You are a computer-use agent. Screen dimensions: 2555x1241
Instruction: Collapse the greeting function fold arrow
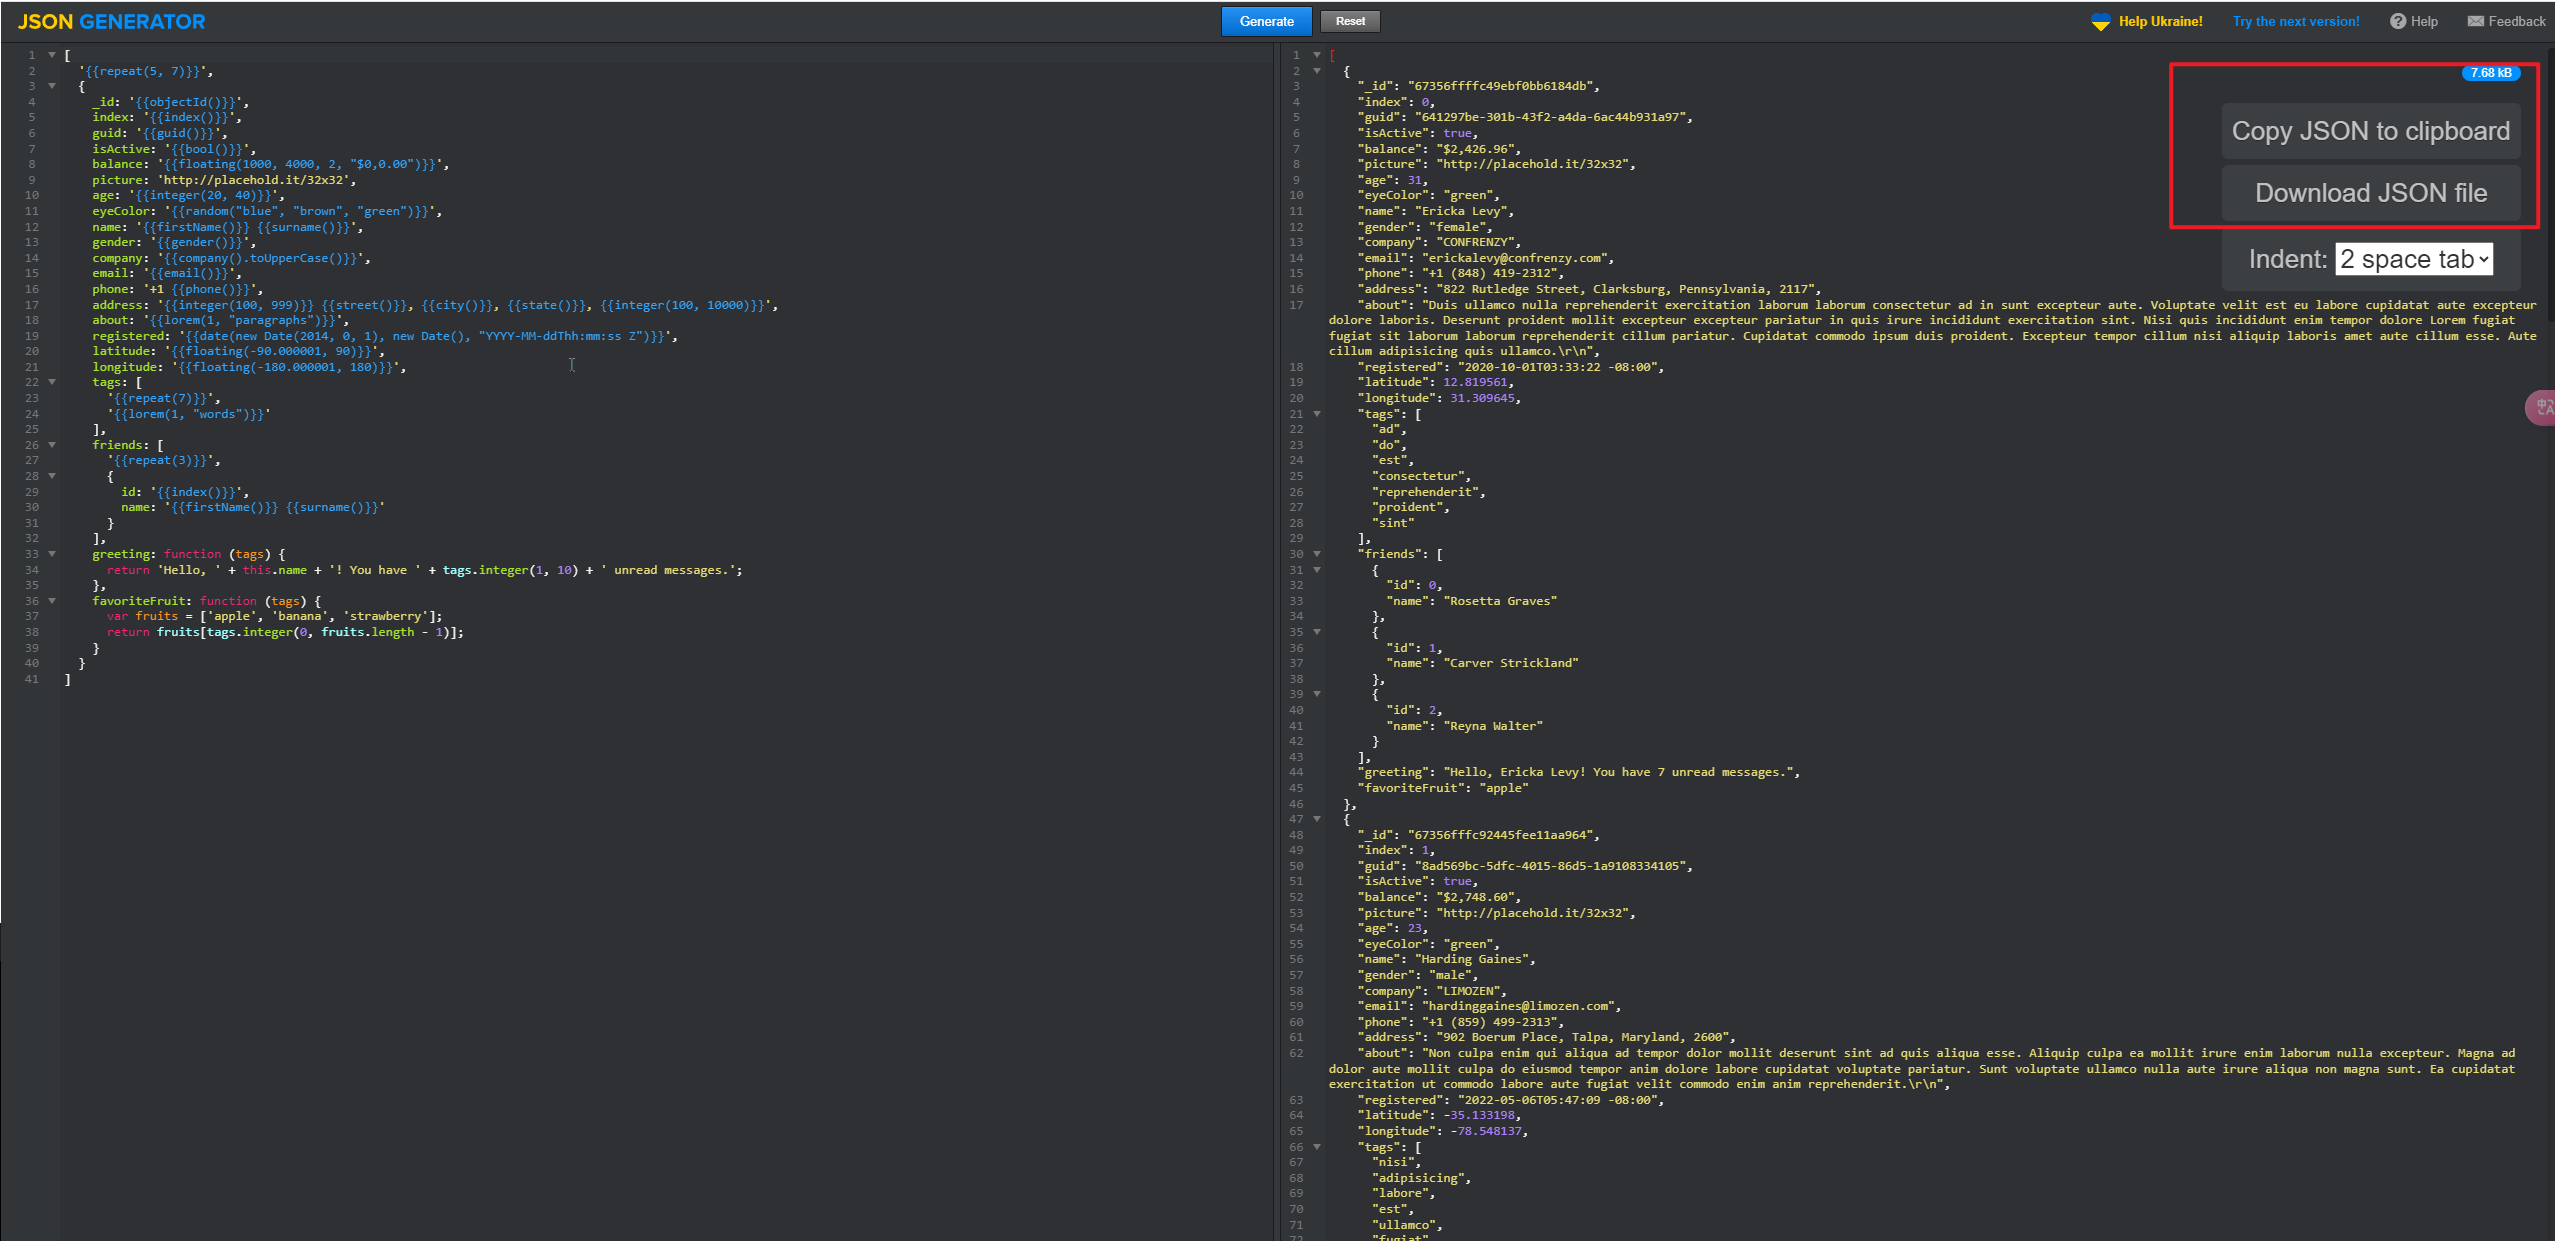[x=52, y=554]
